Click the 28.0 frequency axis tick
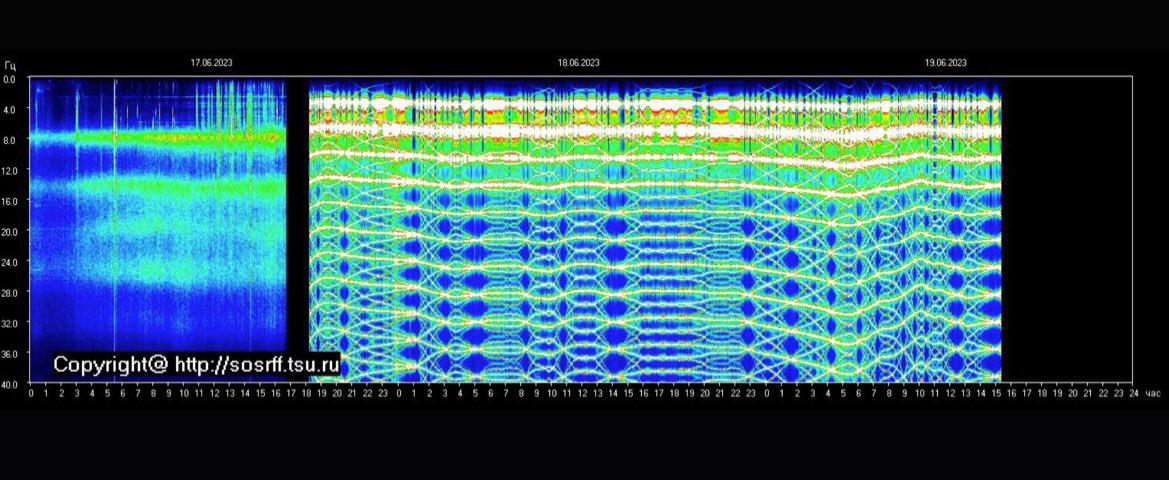The image size is (1169, 480). tap(10, 293)
